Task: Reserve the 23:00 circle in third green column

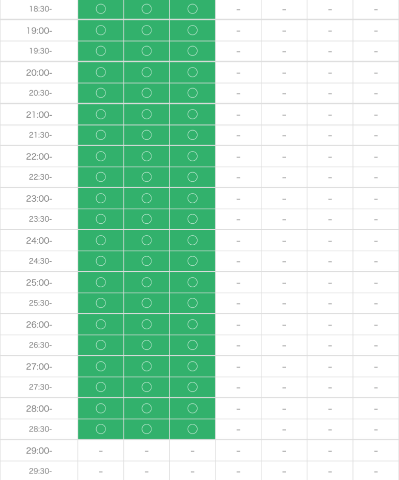Action: [192, 198]
